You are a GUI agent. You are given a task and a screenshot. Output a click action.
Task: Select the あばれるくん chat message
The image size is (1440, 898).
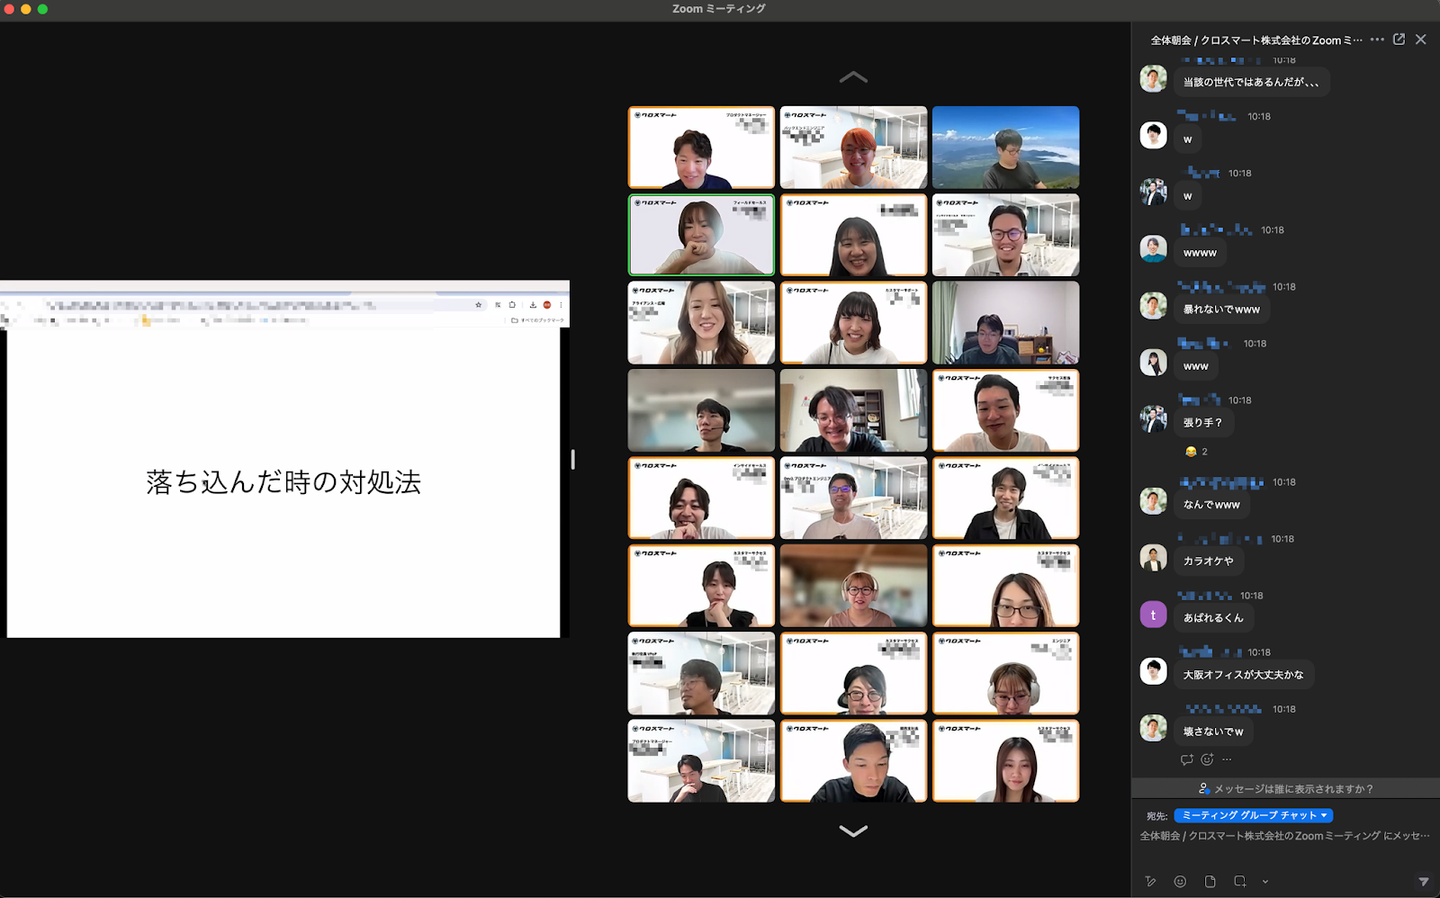coord(1213,618)
